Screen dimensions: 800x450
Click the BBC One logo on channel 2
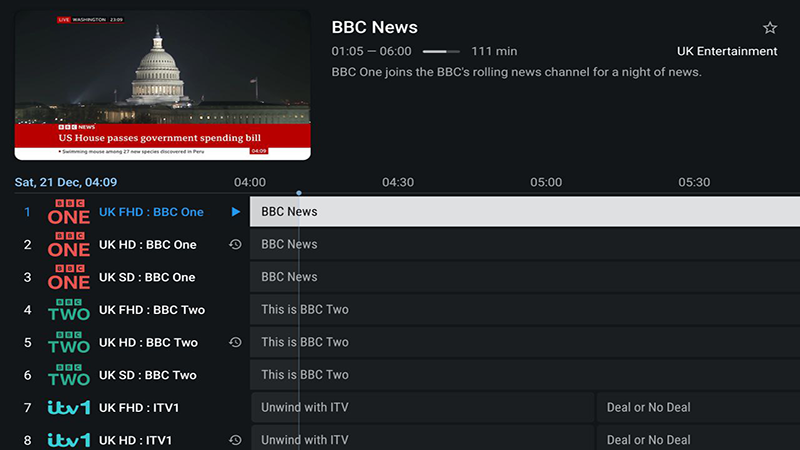tap(69, 244)
